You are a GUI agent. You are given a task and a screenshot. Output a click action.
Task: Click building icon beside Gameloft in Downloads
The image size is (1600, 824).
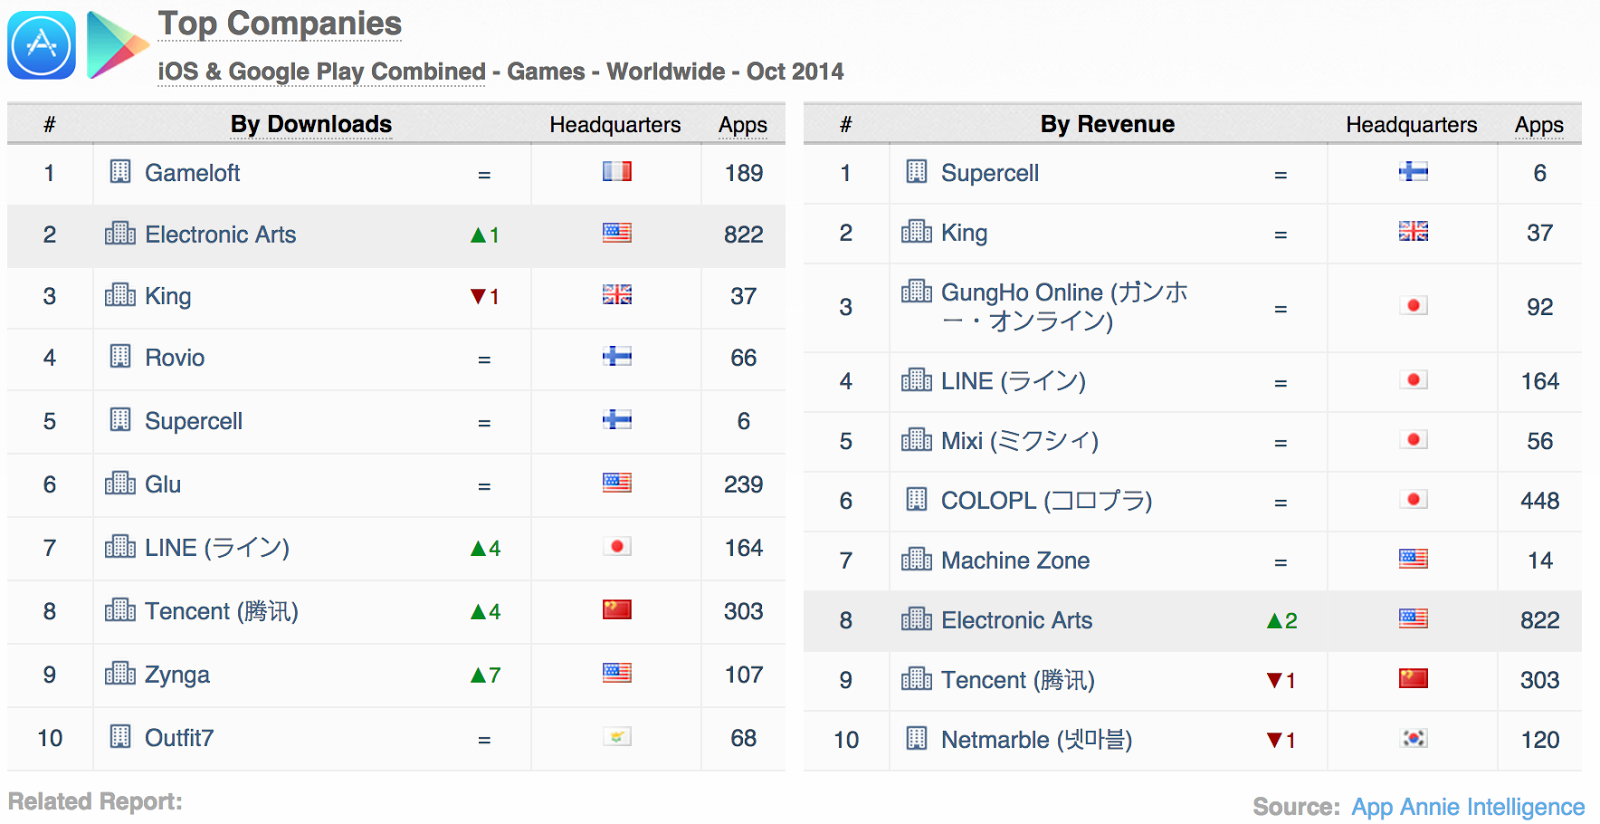tap(120, 172)
